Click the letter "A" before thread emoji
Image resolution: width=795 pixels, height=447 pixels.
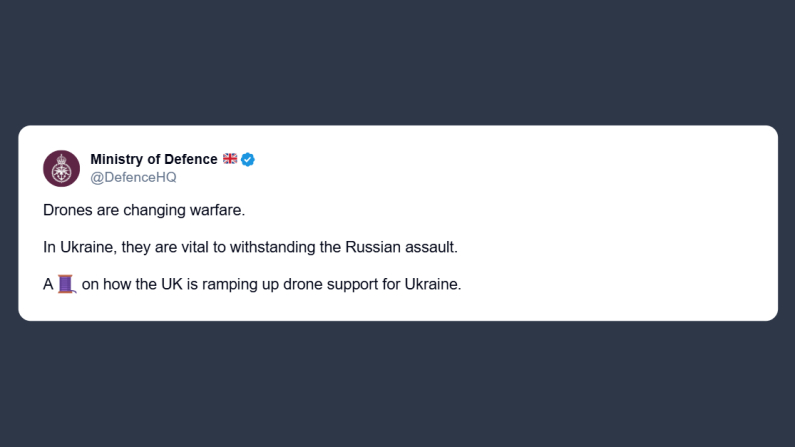pyautogui.click(x=48, y=284)
